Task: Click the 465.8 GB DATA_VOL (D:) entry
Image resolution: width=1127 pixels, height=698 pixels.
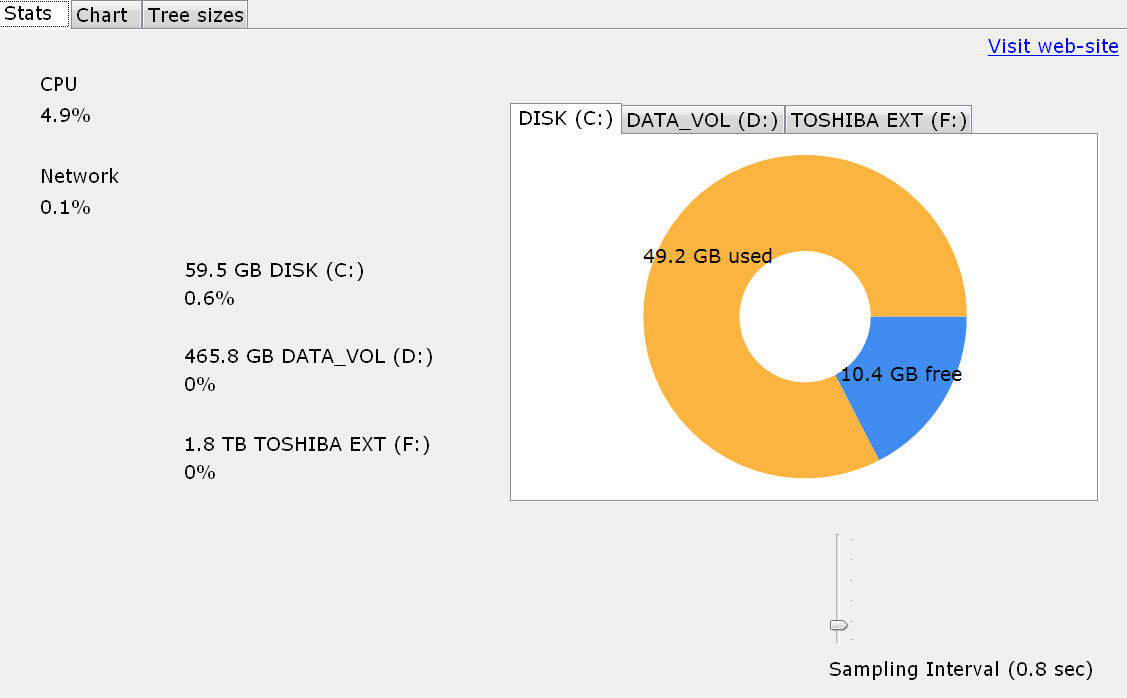Action: 308,357
